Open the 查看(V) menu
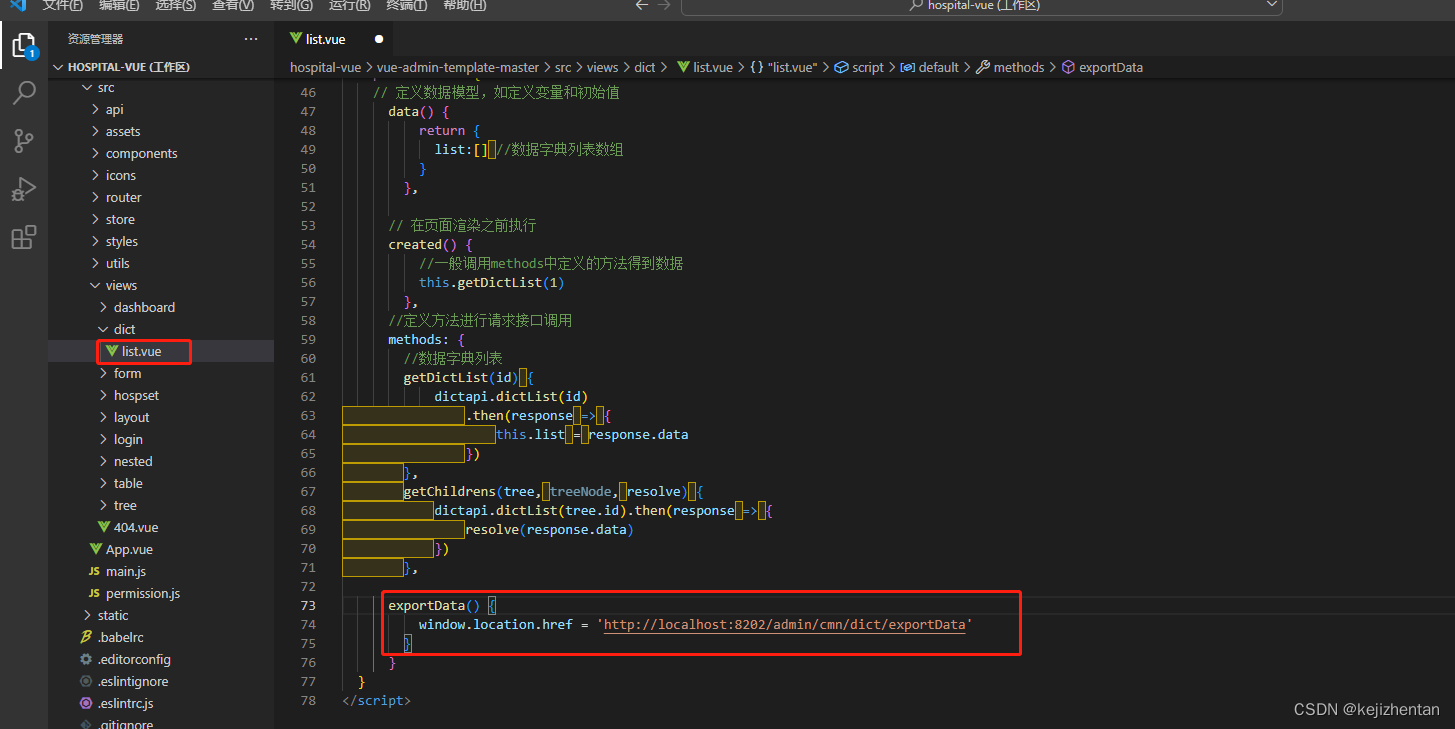1455x729 pixels. (x=233, y=5)
